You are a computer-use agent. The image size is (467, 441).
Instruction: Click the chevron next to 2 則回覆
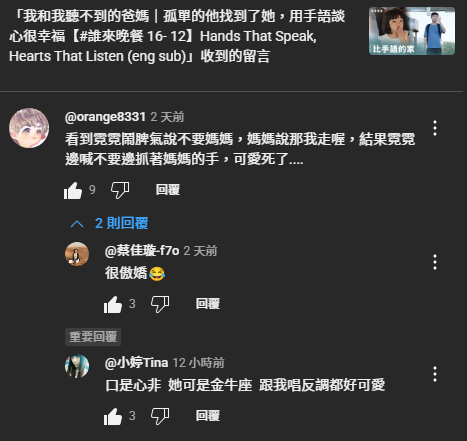(77, 224)
